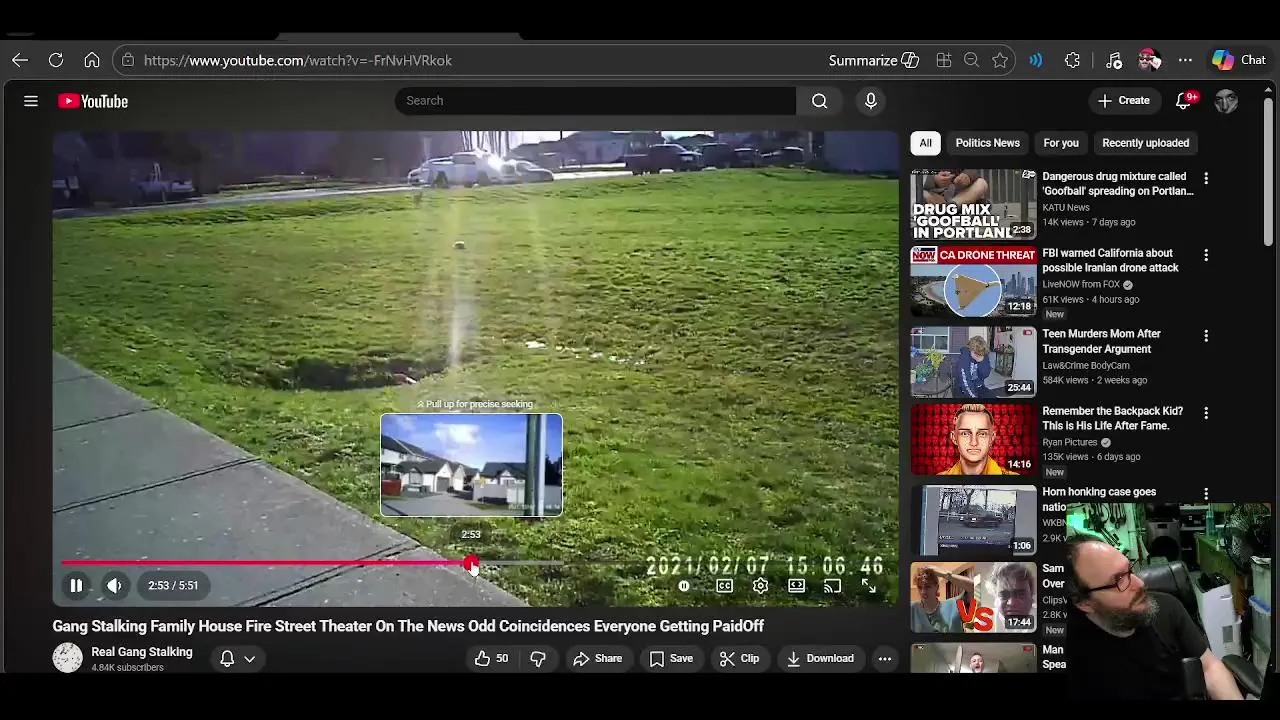Open browser extensions puzzle icon
1280x720 pixels.
pyautogui.click(x=1072, y=60)
